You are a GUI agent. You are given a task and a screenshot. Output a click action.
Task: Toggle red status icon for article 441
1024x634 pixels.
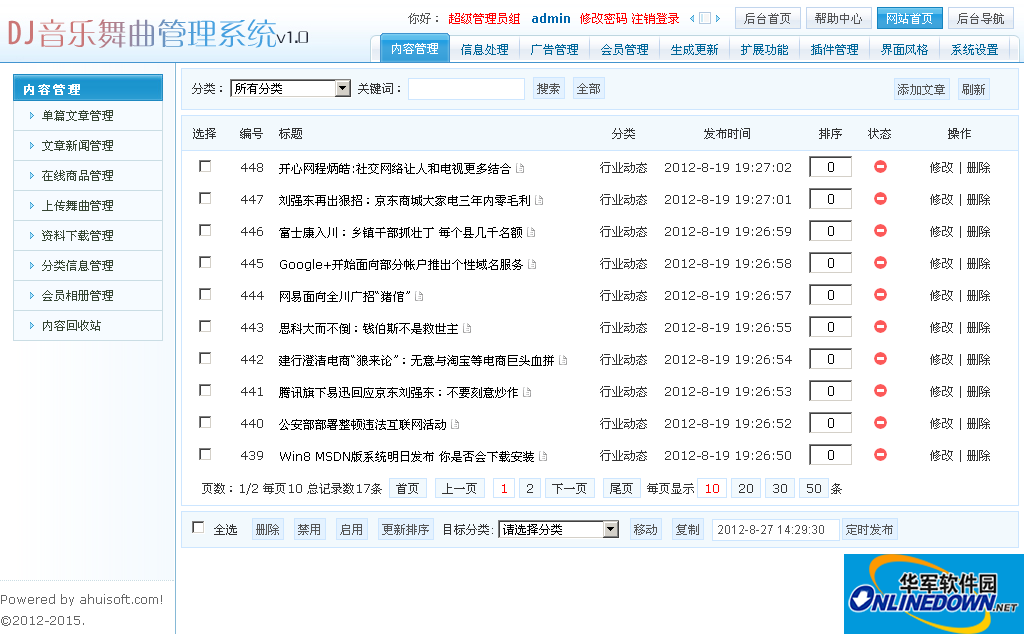click(x=880, y=390)
